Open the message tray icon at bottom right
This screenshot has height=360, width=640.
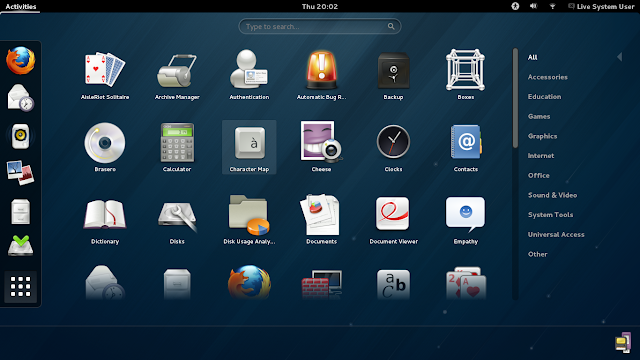click(x=623, y=342)
